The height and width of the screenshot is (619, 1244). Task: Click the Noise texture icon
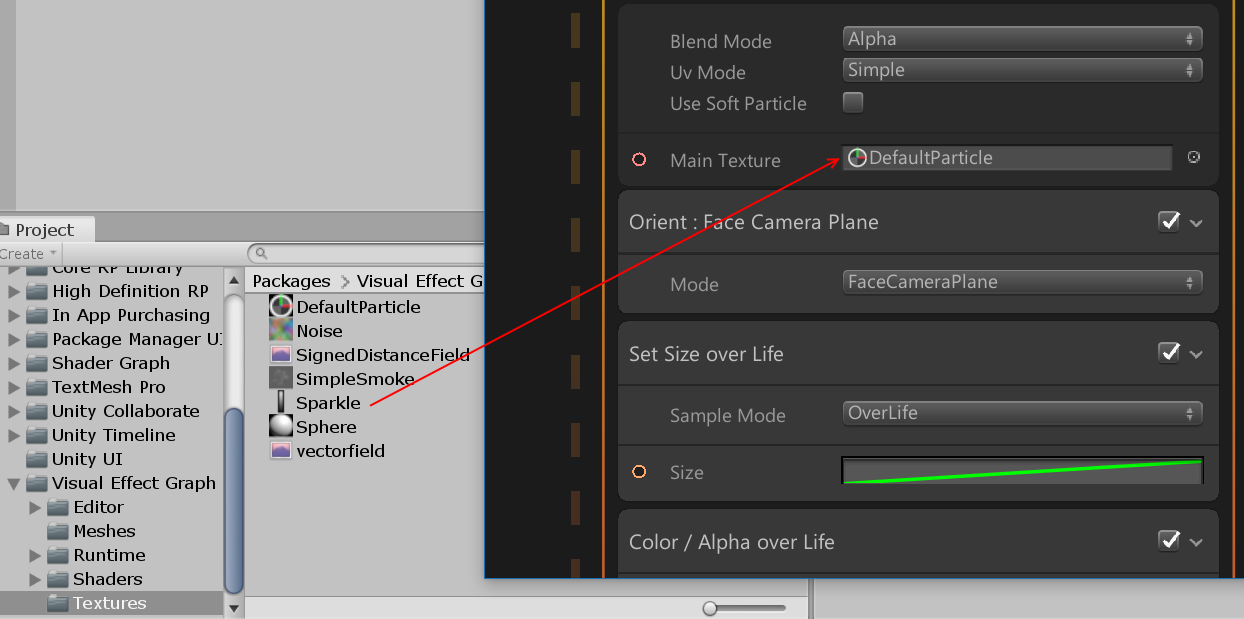[281, 331]
